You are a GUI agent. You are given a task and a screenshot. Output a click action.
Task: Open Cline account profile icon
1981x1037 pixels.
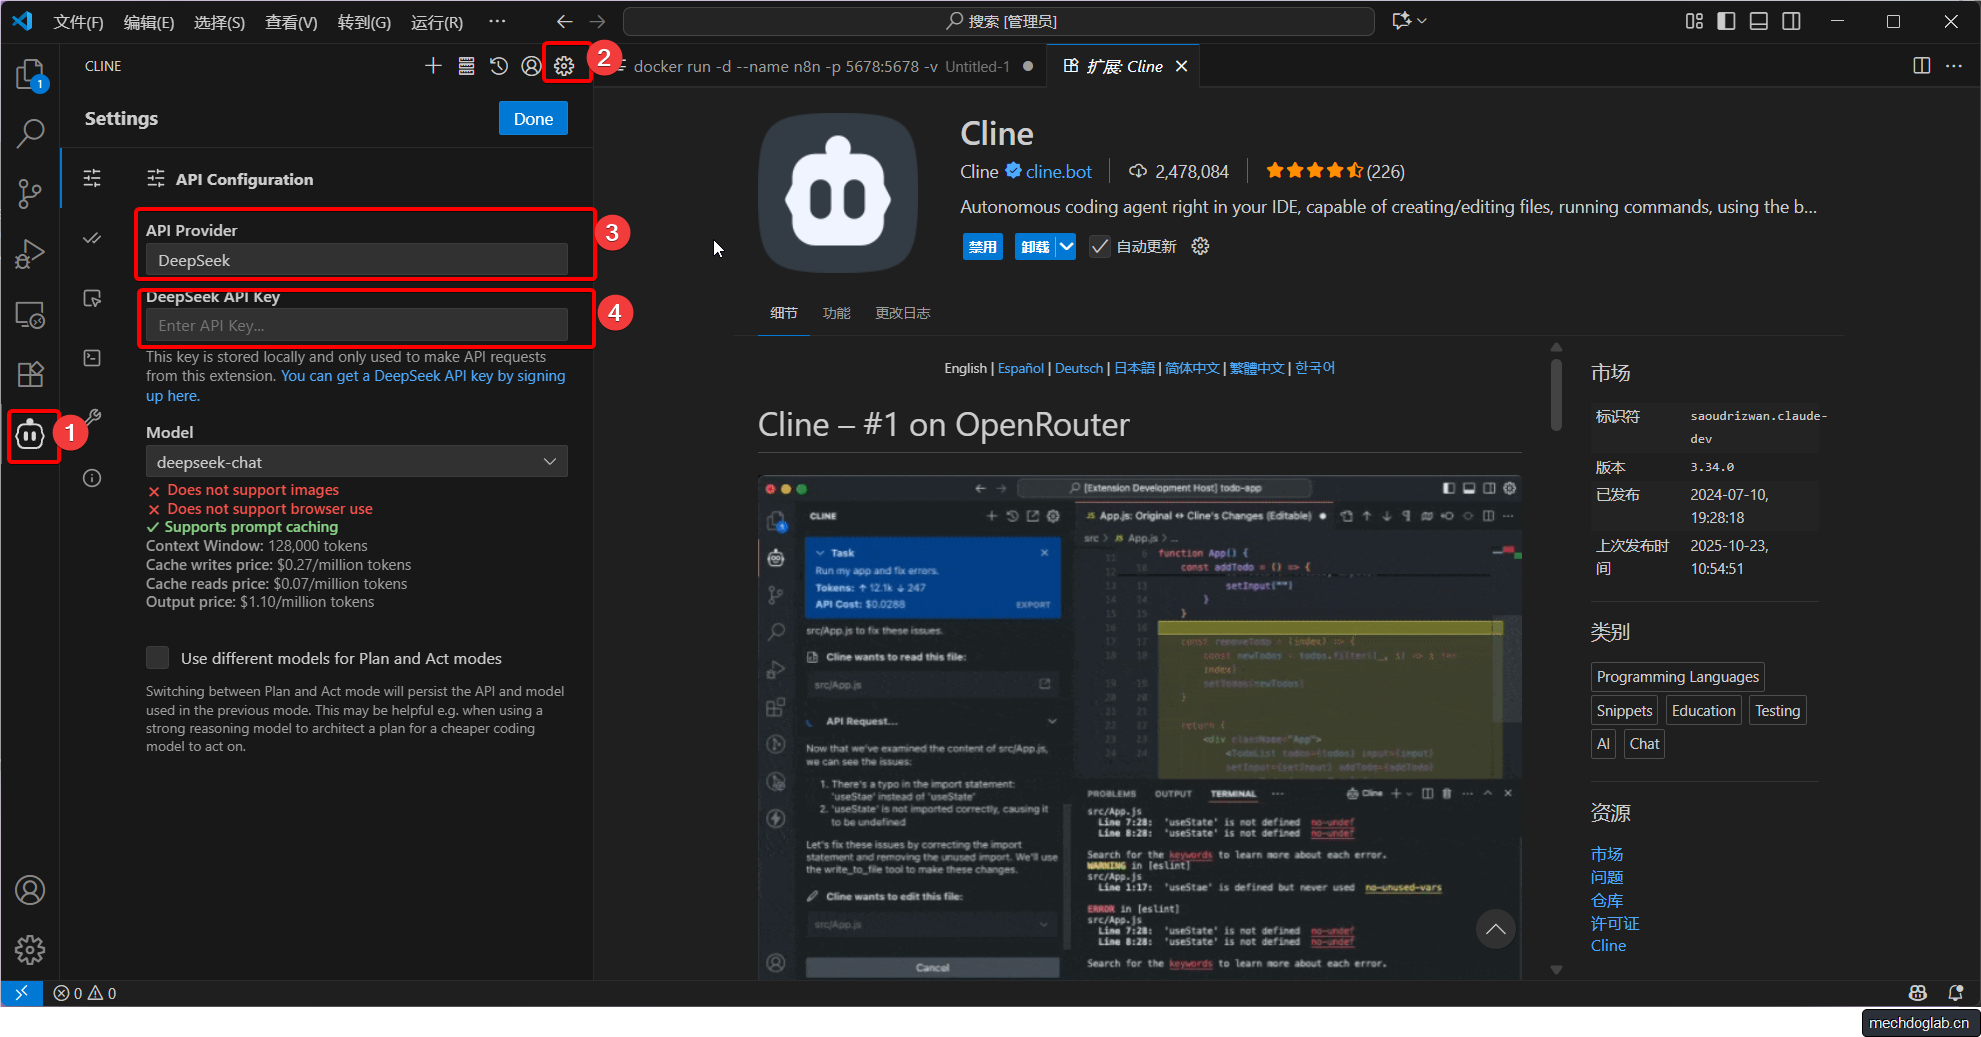tap(531, 66)
